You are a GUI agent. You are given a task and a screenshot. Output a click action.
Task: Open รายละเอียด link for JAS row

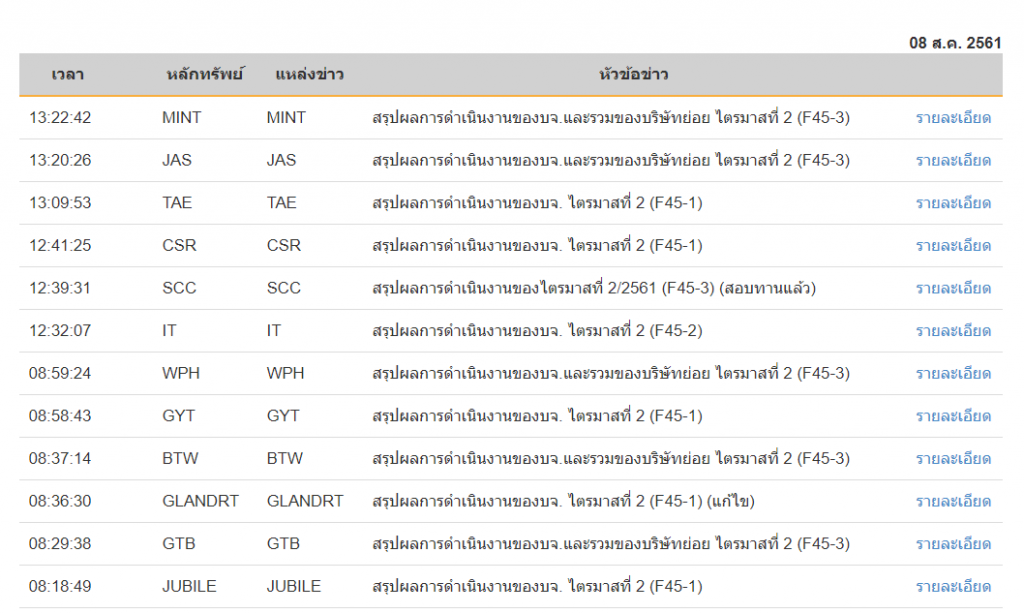[x=953, y=161]
